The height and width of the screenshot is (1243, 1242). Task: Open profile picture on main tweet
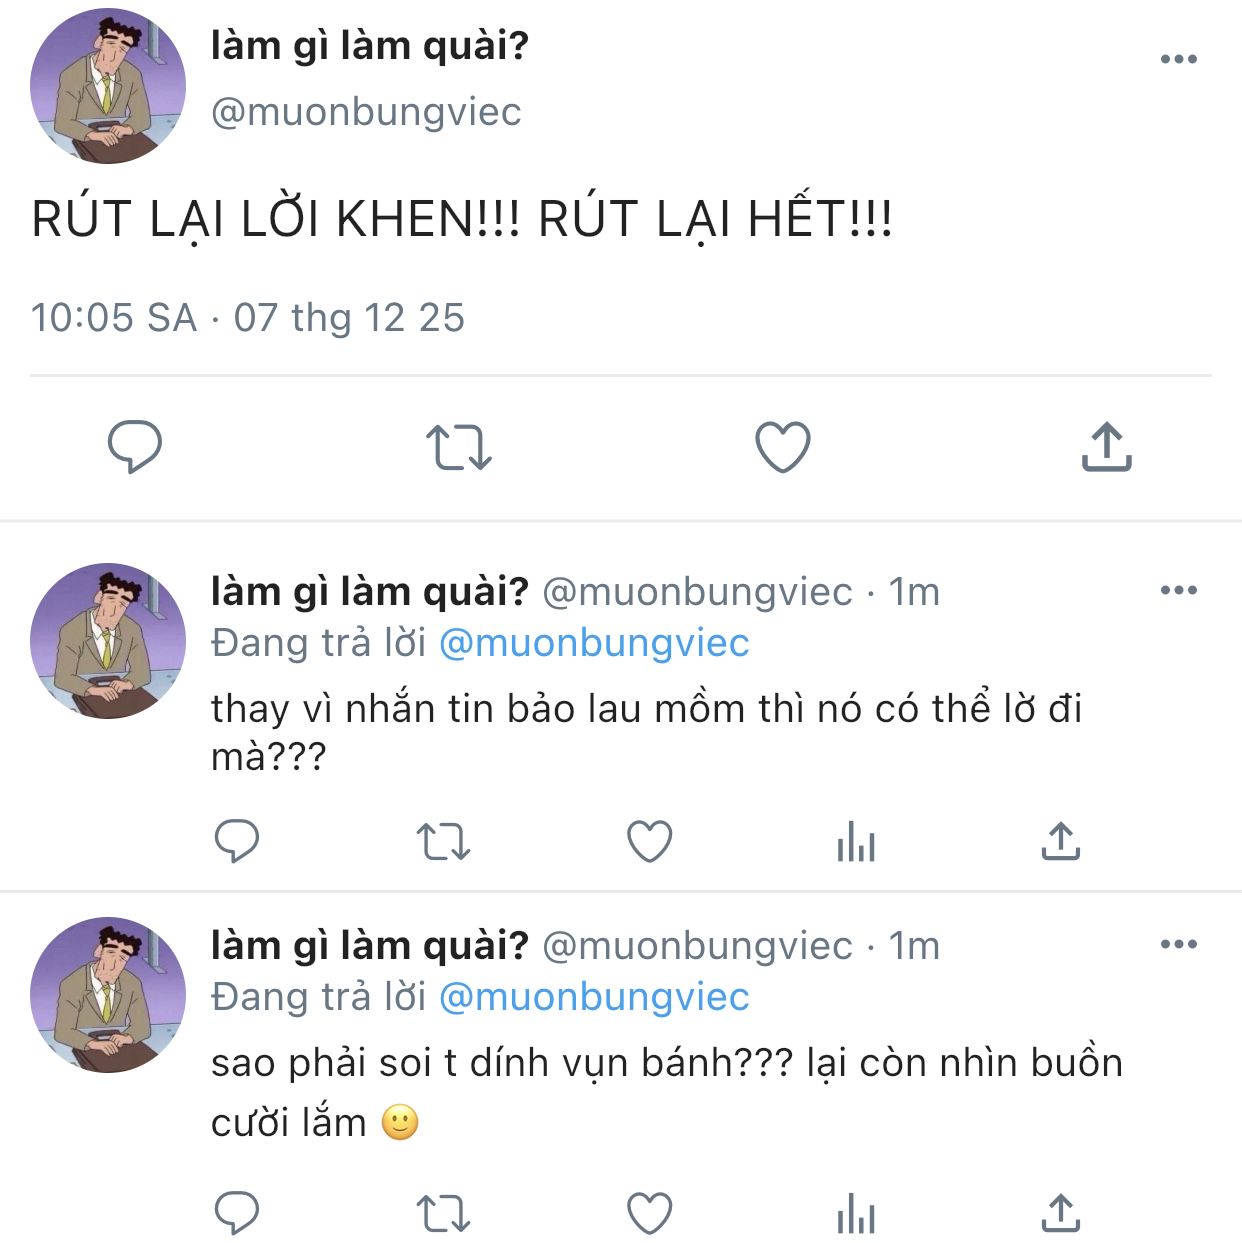[108, 86]
